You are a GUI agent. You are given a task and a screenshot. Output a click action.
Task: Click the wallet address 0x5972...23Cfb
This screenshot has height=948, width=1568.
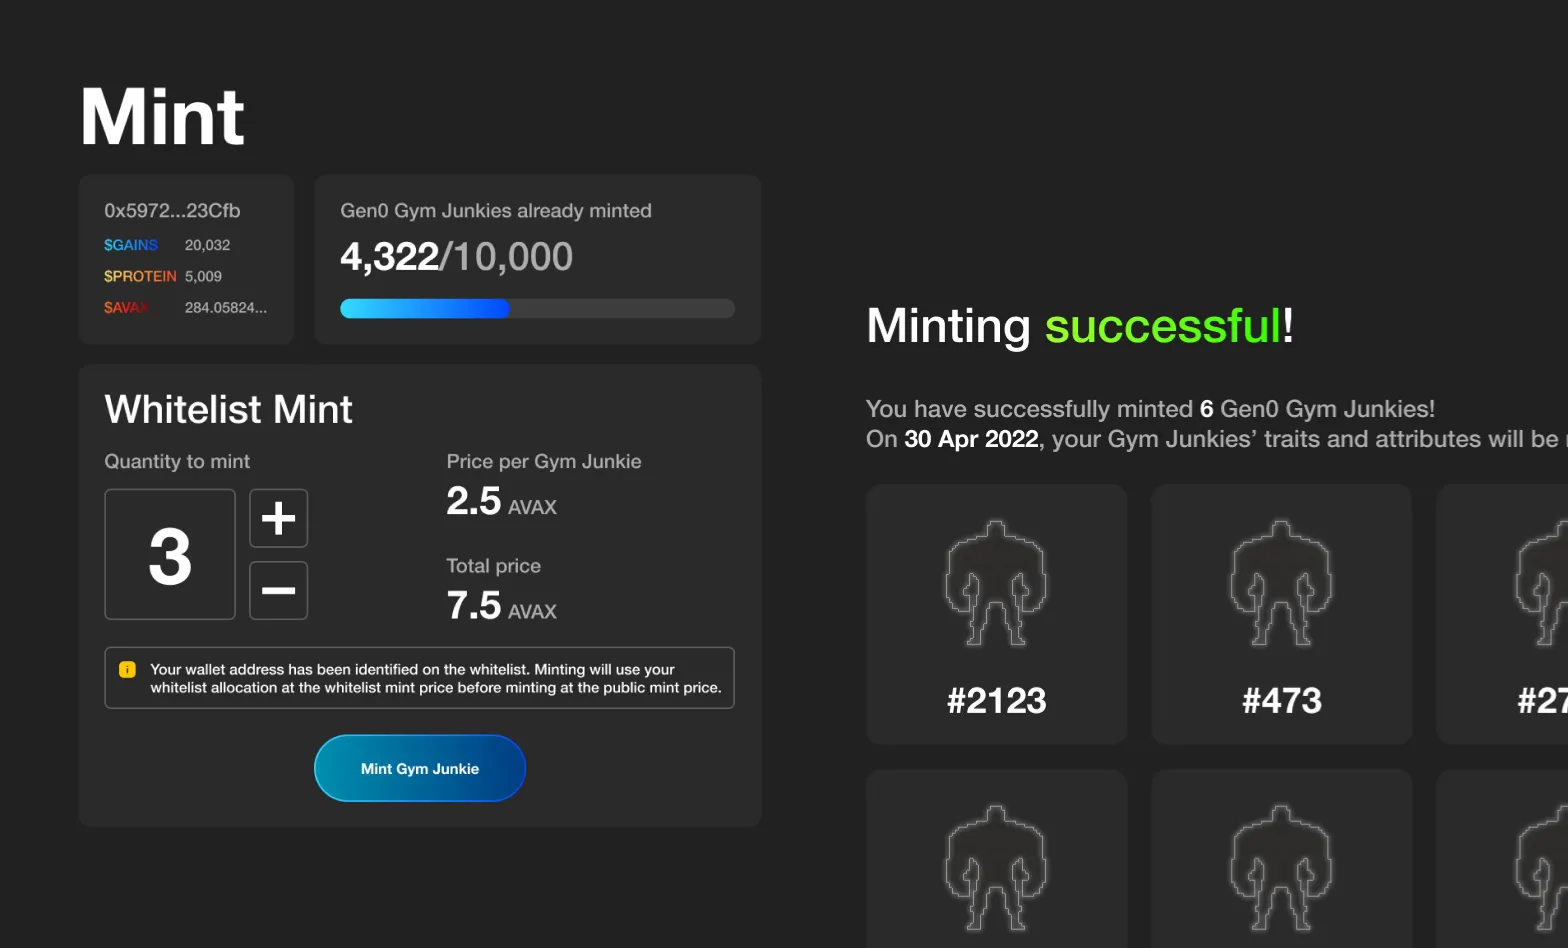point(172,211)
